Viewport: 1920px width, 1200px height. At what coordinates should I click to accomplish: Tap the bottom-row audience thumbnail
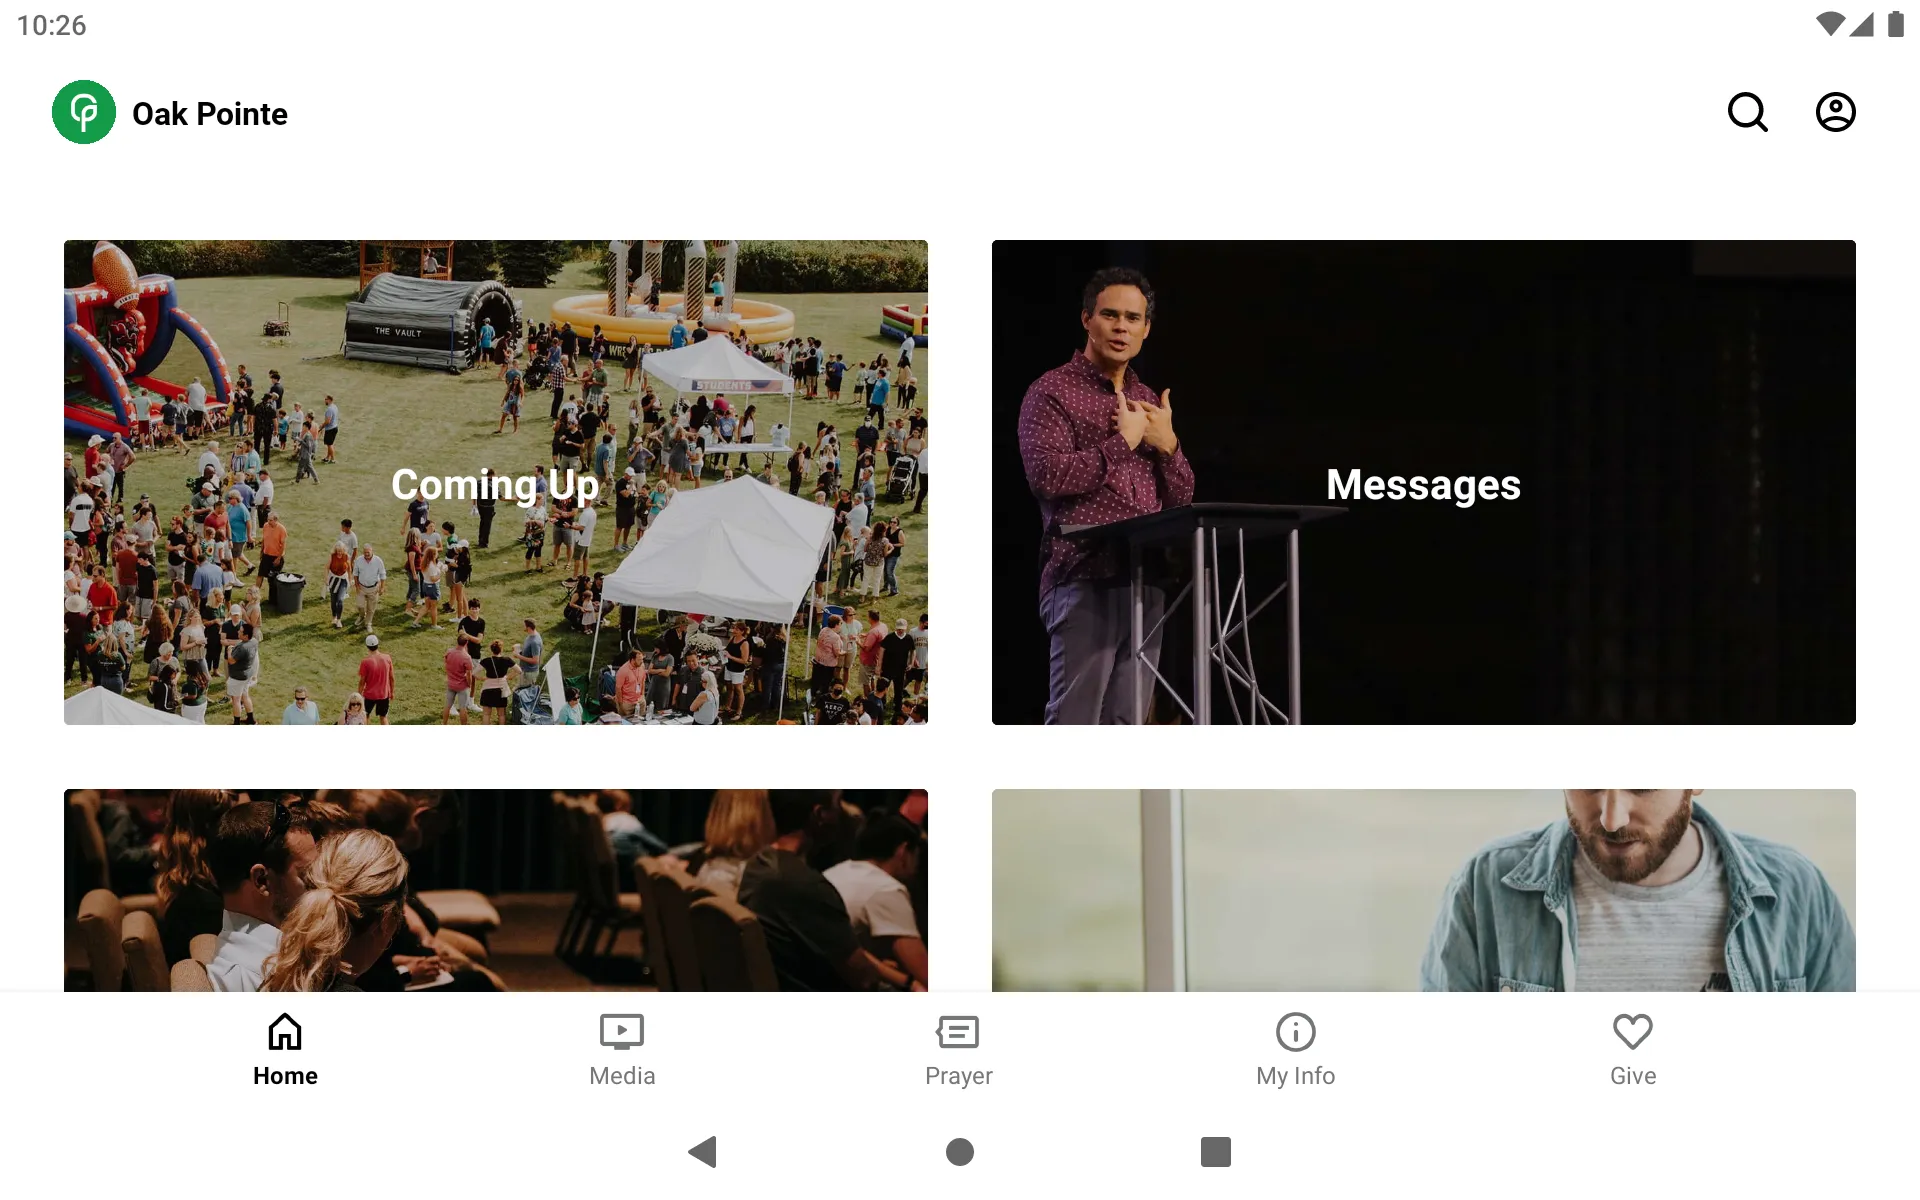(x=496, y=890)
